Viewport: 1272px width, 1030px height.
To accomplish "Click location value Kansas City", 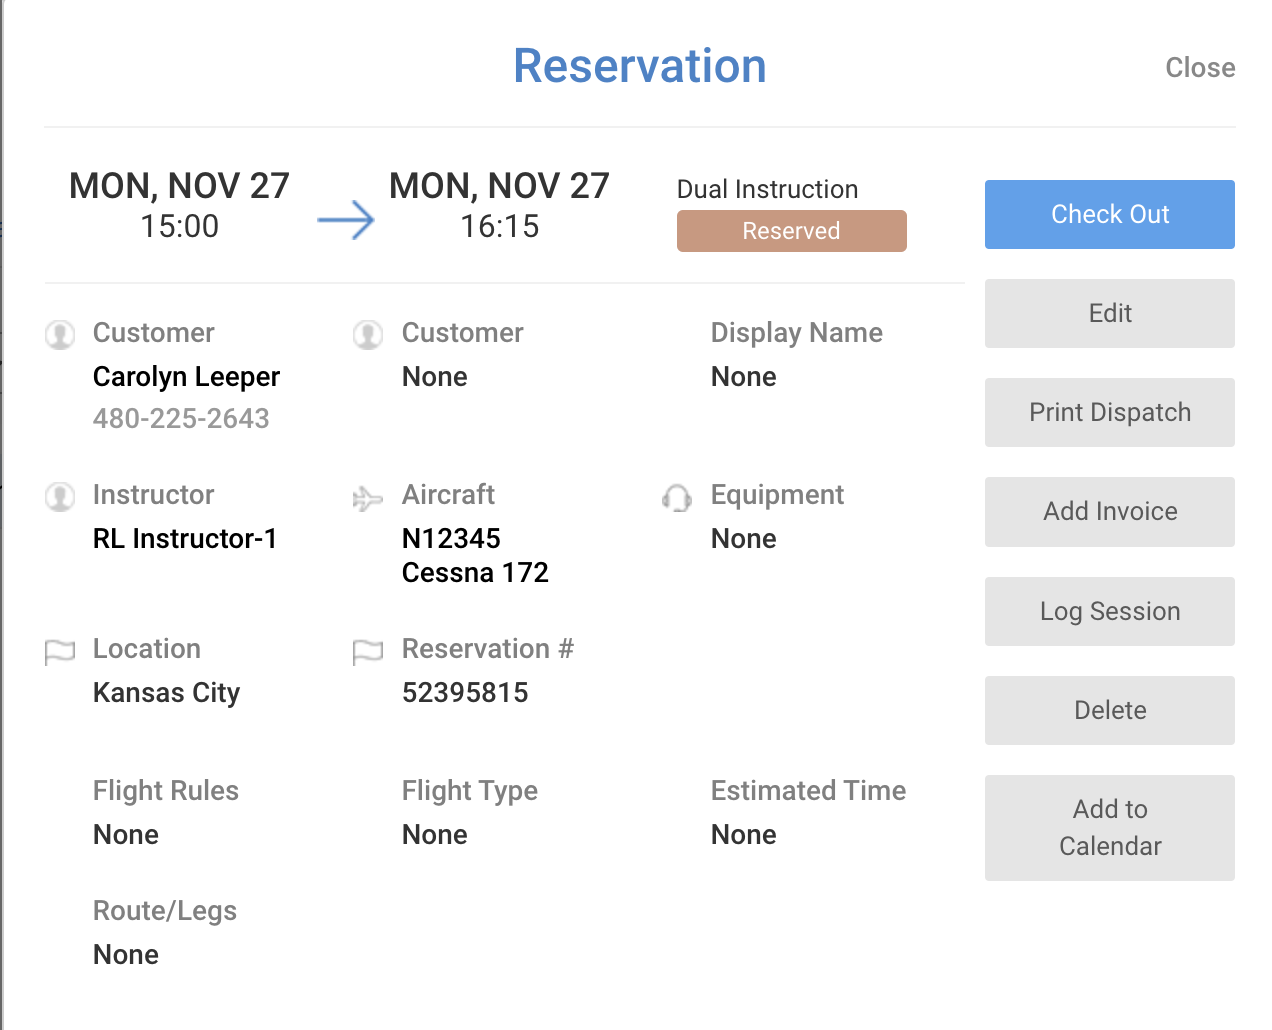I will coord(166,693).
